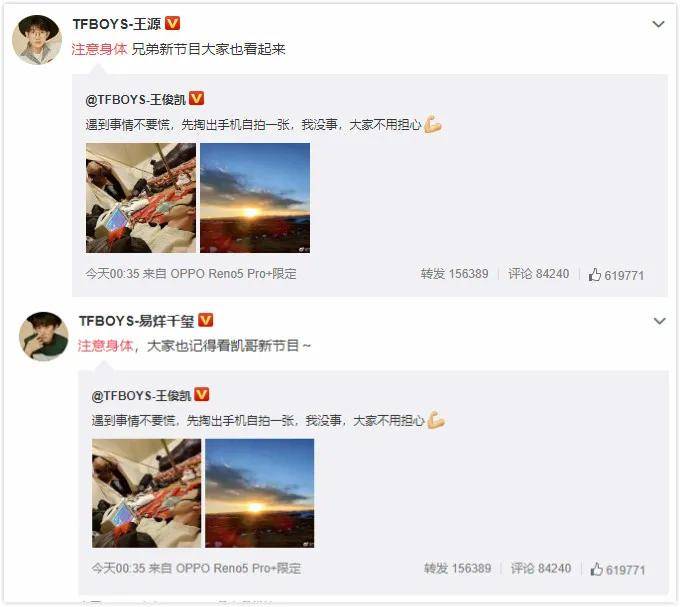View the sunset photo in first repost
This screenshot has width=680, height=607.
pos(255,198)
